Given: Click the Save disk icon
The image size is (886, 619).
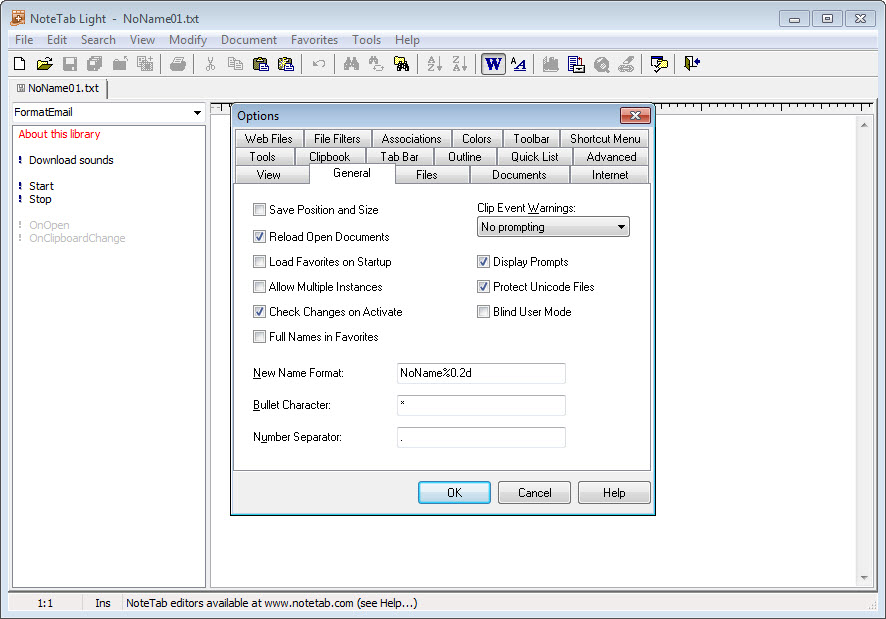Looking at the screenshot, I should pyautogui.click(x=70, y=64).
